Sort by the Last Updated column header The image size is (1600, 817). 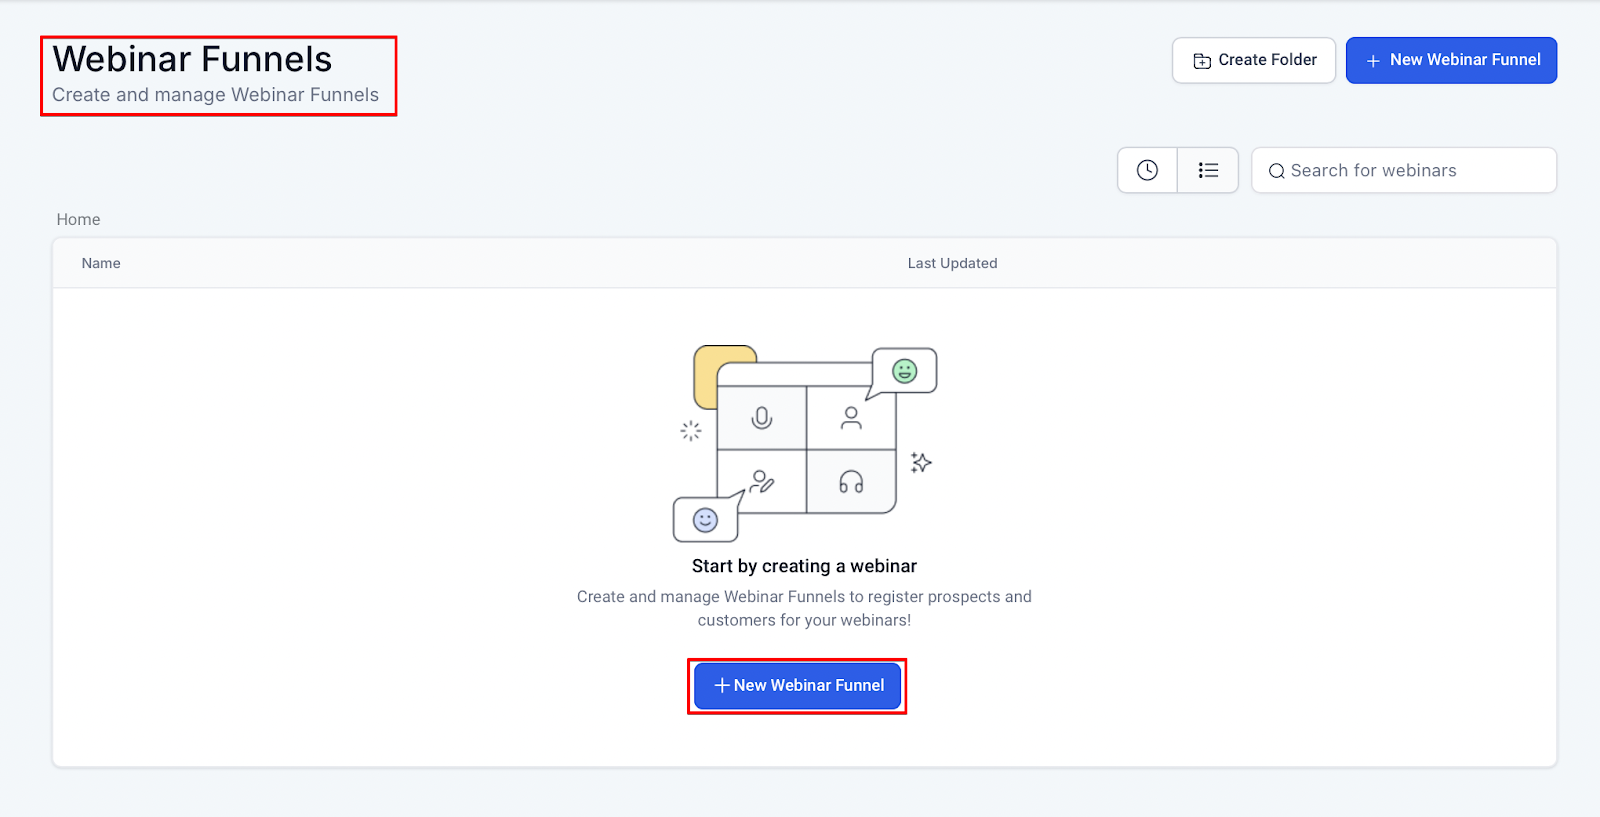(x=952, y=263)
